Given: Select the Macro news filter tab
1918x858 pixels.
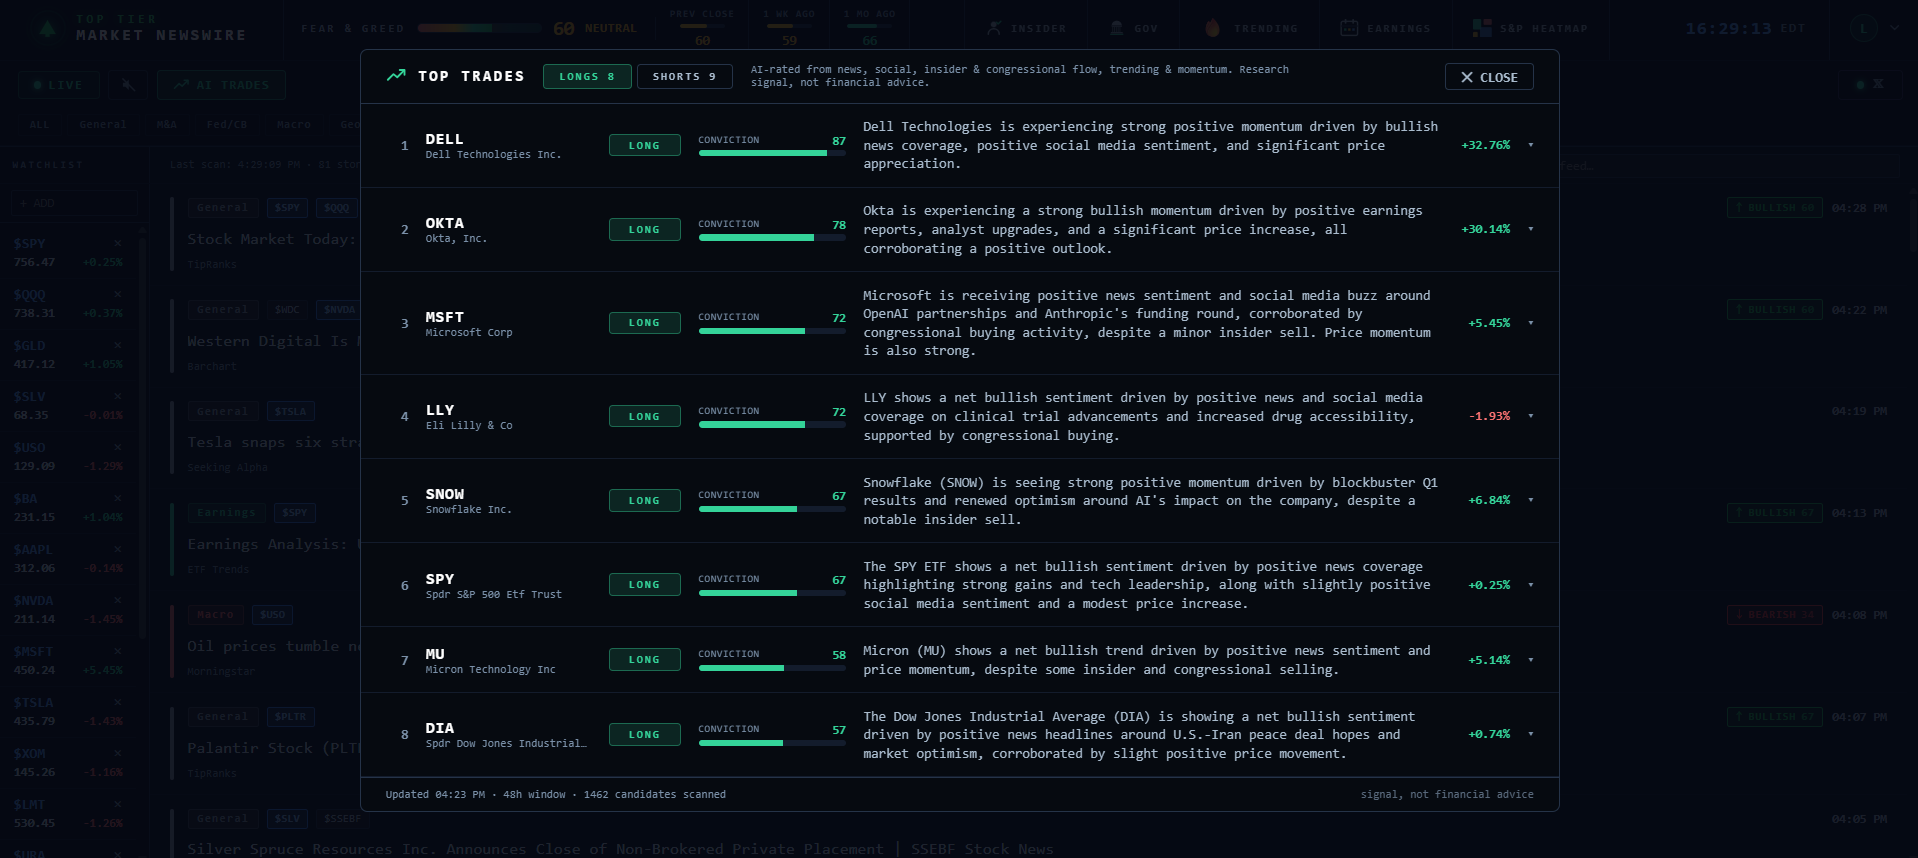Looking at the screenshot, I should coord(294,125).
